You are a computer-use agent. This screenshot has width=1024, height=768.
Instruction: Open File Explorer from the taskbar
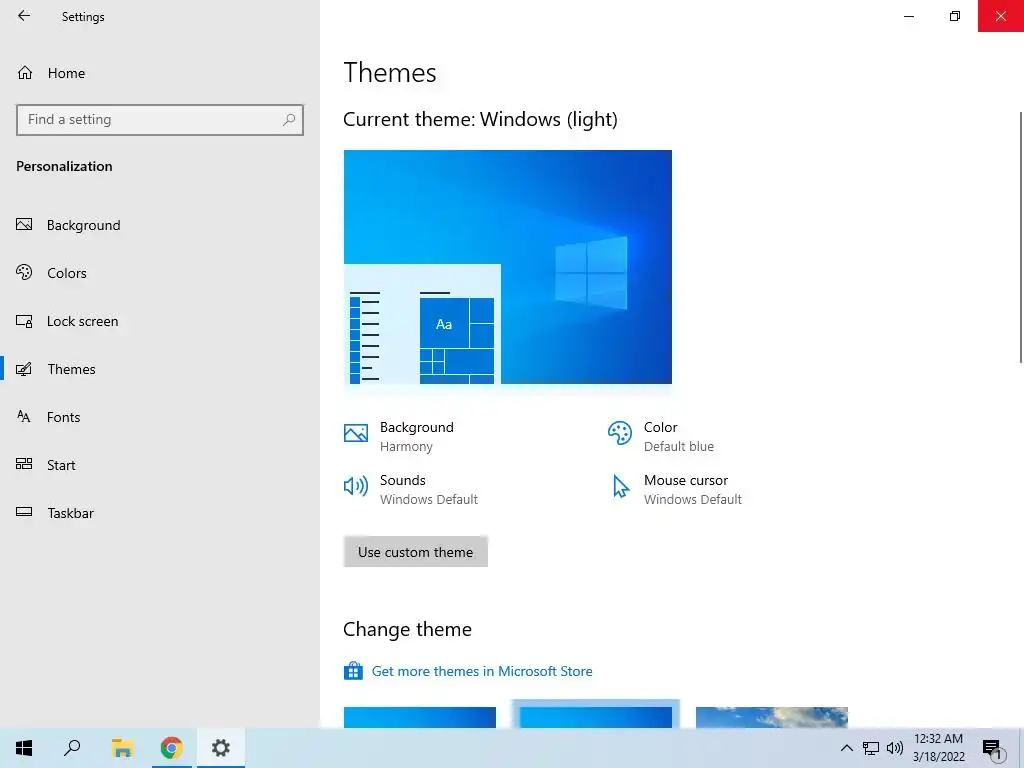(122, 748)
